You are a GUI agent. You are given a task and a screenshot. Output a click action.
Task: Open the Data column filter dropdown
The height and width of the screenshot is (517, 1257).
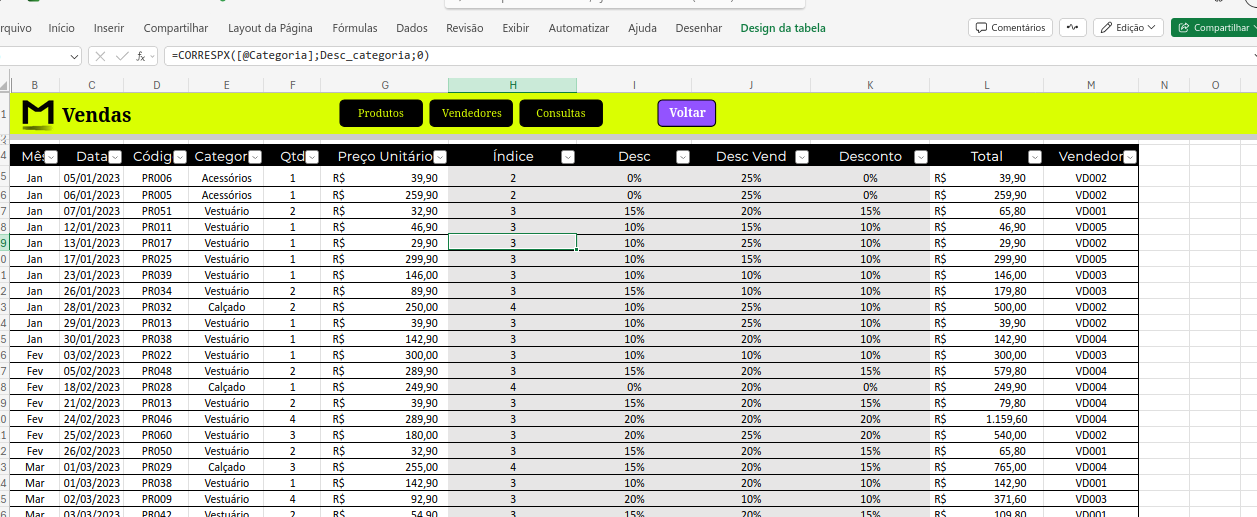pos(115,157)
